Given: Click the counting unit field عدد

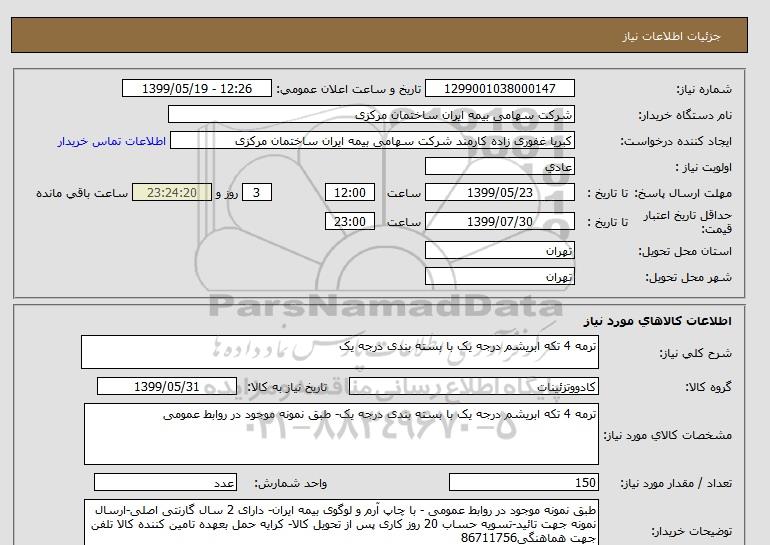Looking at the screenshot, I should (x=165, y=483).
